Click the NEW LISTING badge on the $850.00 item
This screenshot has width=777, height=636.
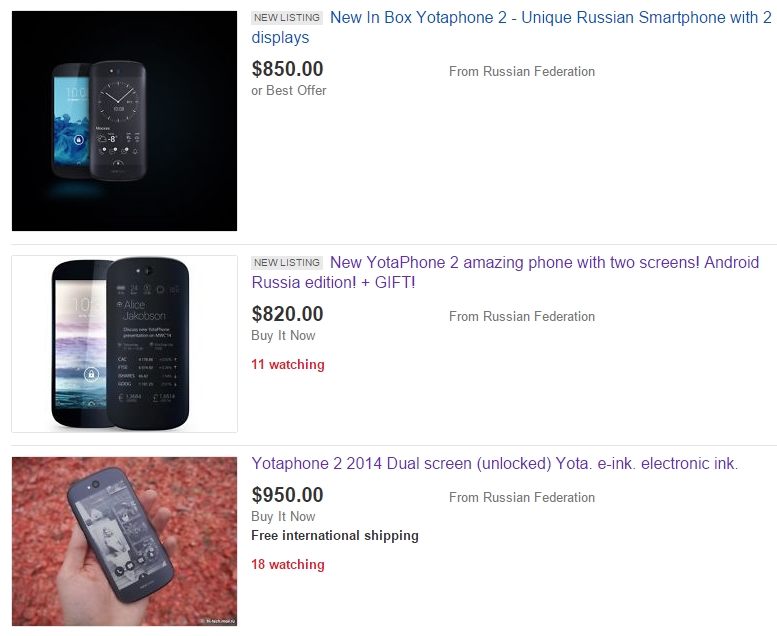(287, 18)
